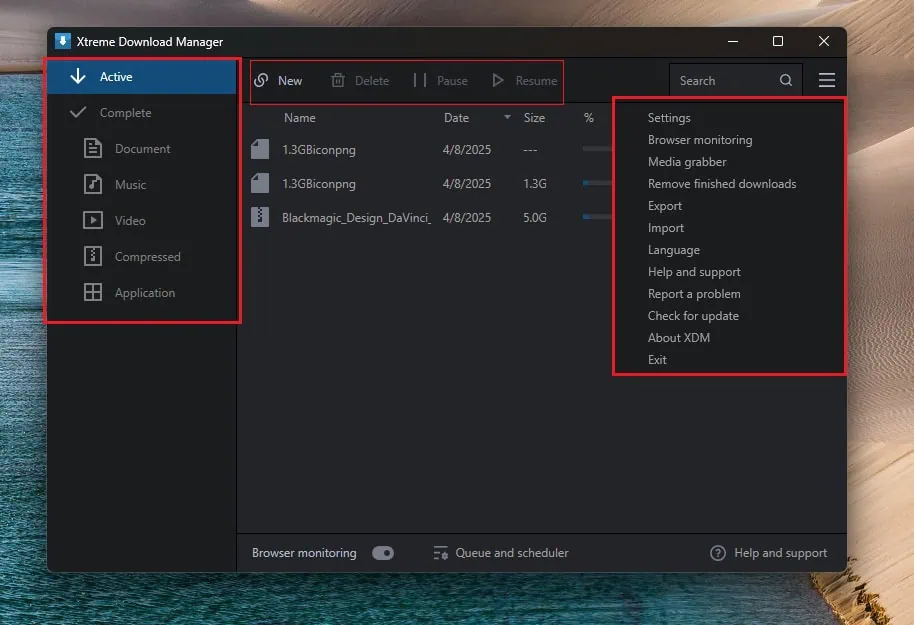The image size is (914, 625).
Task: Select the Complete category label
Action: click(125, 113)
